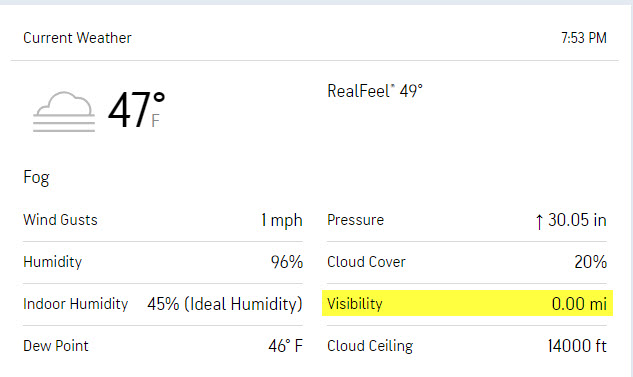This screenshot has height=377, width=633.
Task: Click the 45% (Ideal Humidity) value
Action: click(225, 304)
